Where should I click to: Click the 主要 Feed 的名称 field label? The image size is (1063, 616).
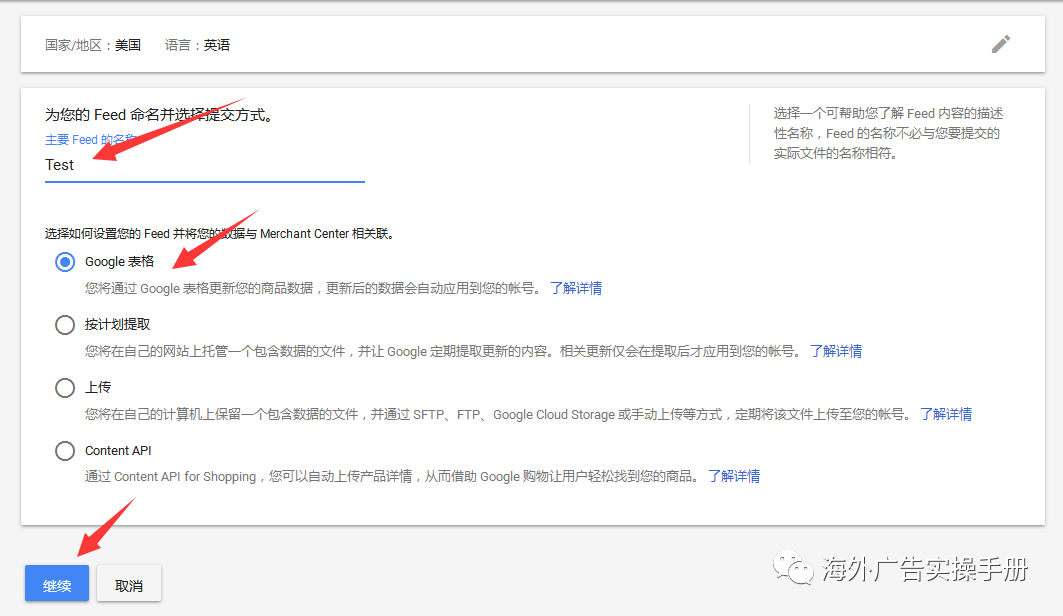point(90,140)
